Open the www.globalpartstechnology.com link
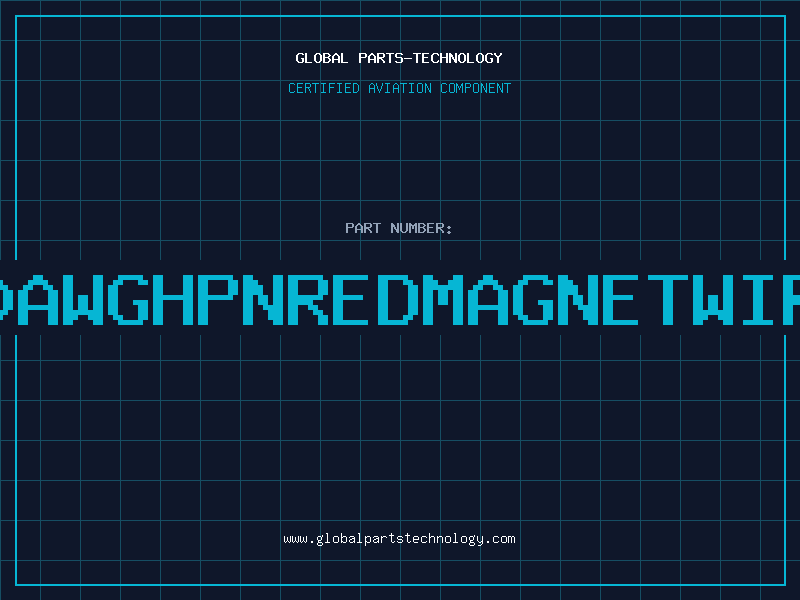The width and height of the screenshot is (800, 600). pyautogui.click(x=399, y=539)
